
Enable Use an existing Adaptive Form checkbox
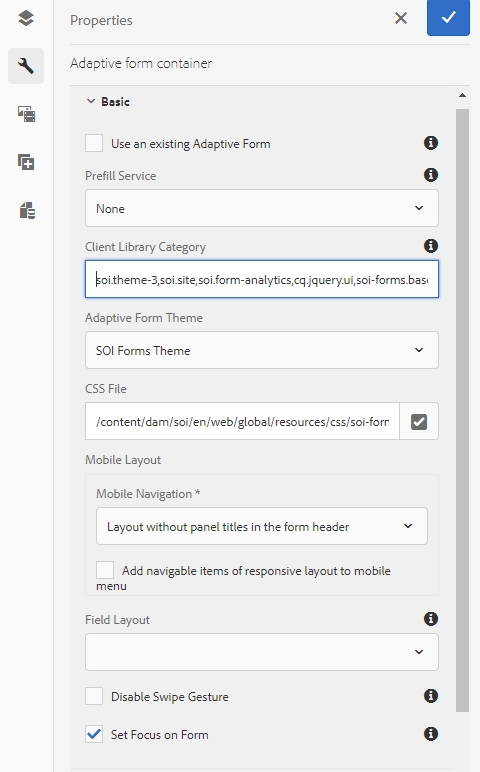[x=94, y=143]
